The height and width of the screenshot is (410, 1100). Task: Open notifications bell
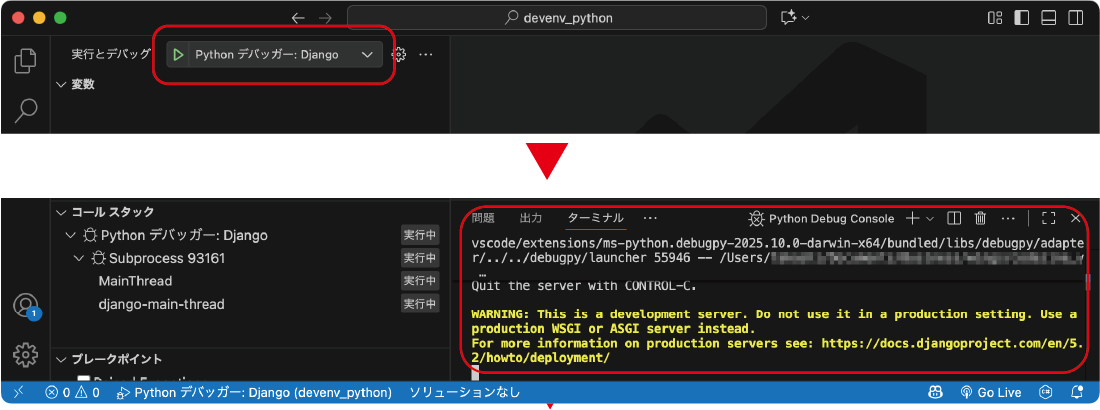tap(1077, 392)
